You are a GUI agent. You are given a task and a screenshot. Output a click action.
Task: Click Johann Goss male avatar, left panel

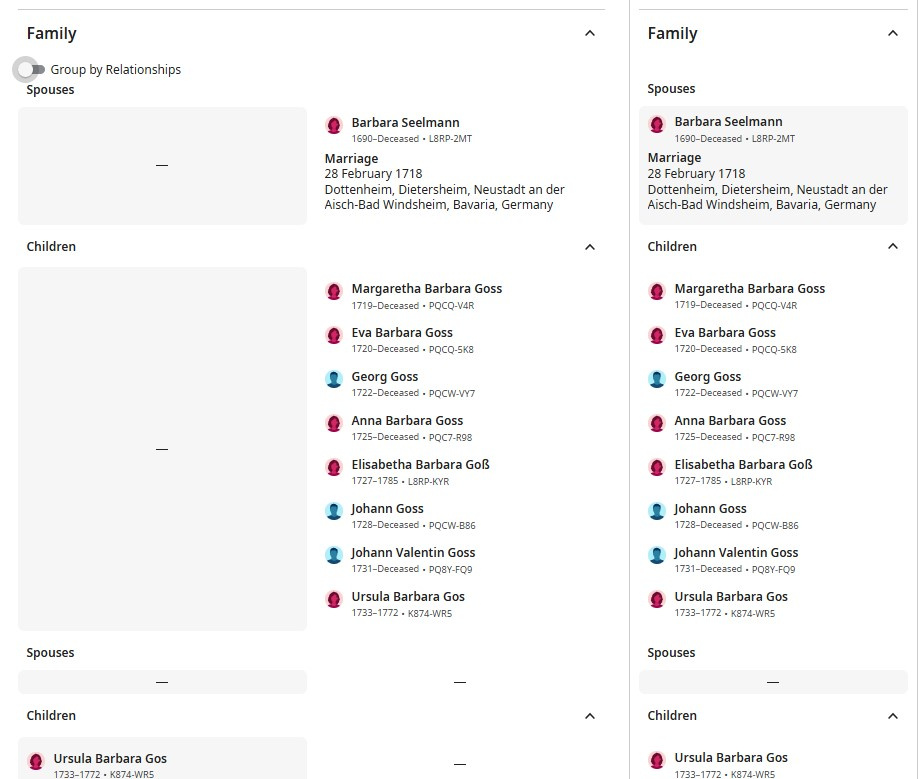(334, 511)
